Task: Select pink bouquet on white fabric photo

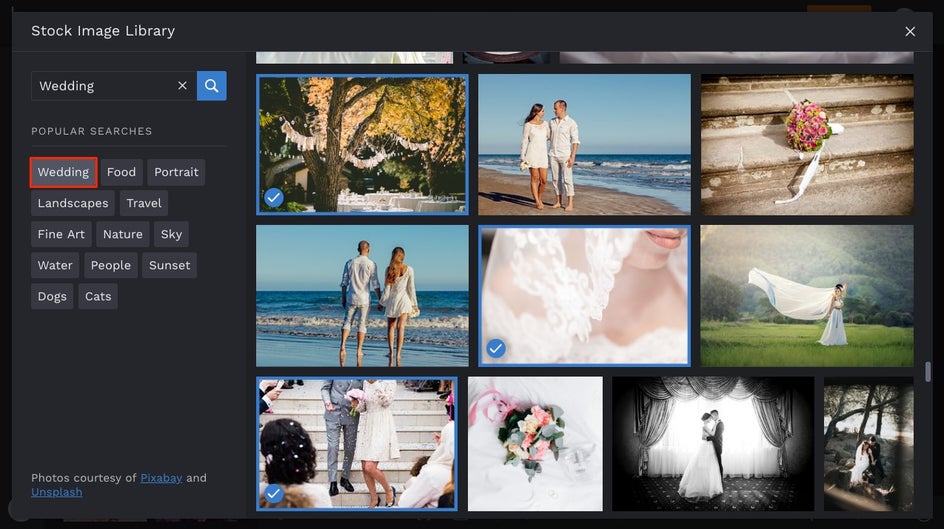Action: pyautogui.click(x=535, y=444)
